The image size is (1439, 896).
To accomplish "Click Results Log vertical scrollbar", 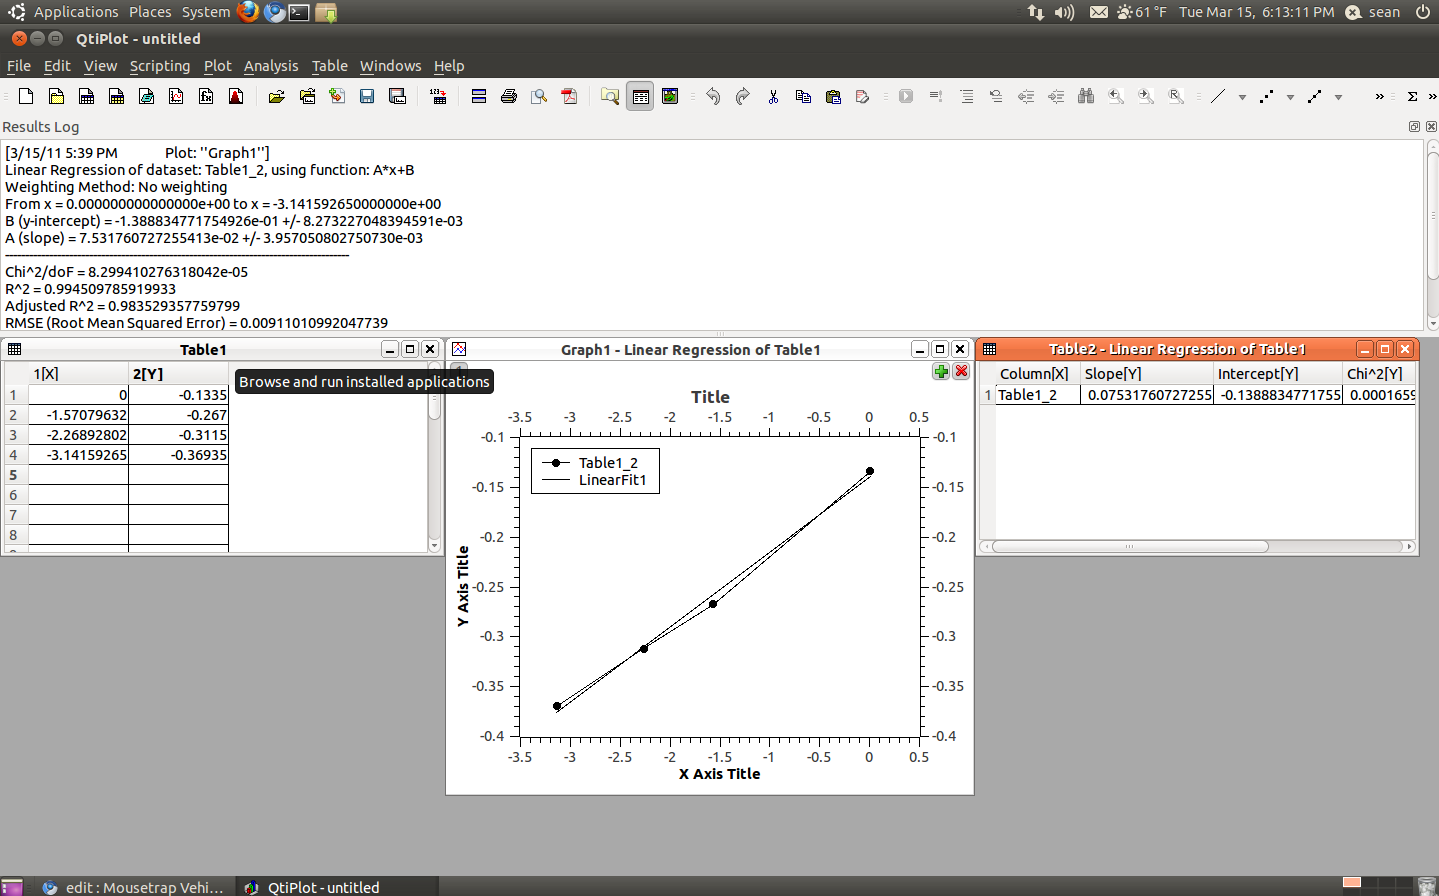I will point(1432,235).
